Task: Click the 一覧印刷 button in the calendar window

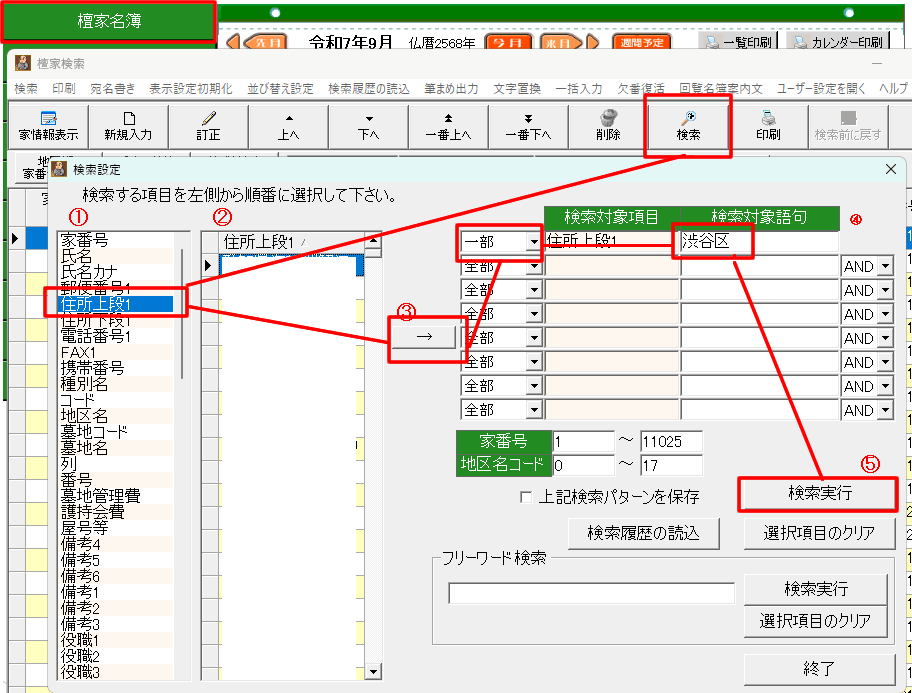Action: [x=738, y=42]
